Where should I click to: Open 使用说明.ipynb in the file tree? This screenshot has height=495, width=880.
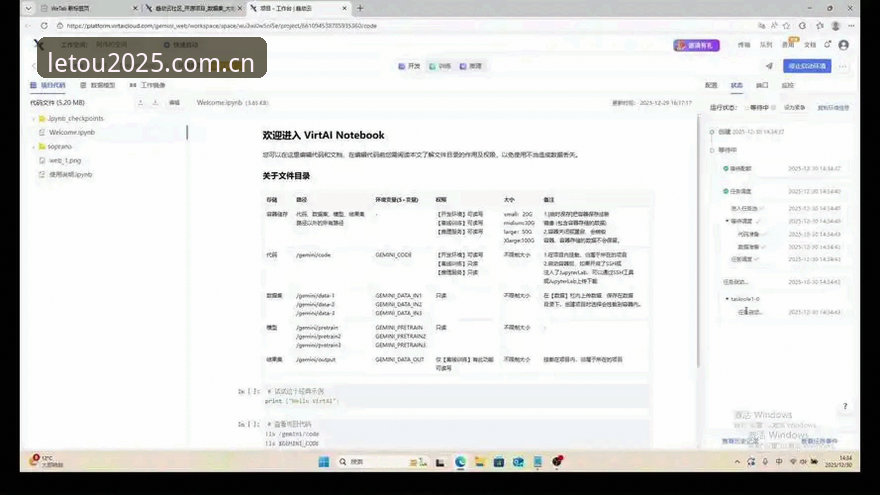pyautogui.click(x=66, y=175)
